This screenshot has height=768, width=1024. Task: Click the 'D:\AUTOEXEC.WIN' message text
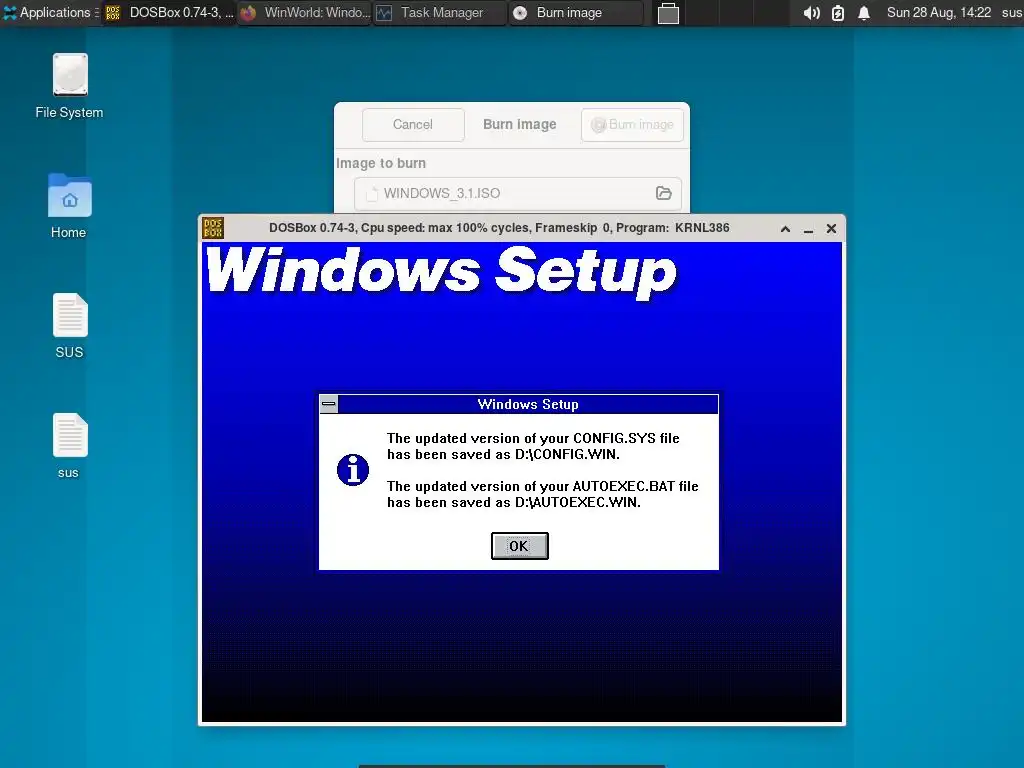click(x=577, y=502)
